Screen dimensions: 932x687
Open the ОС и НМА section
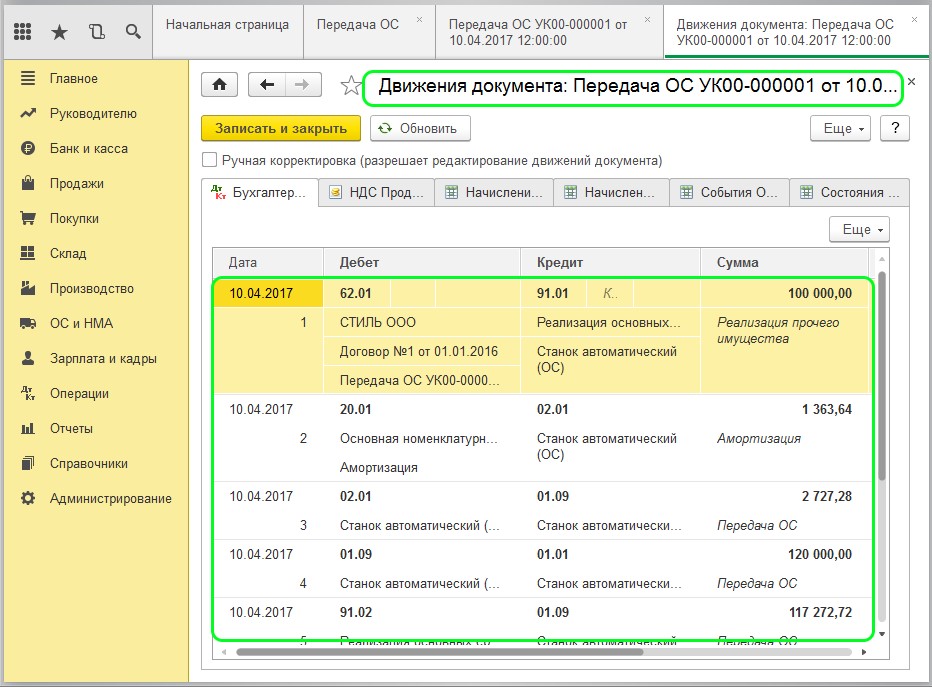click(x=81, y=324)
